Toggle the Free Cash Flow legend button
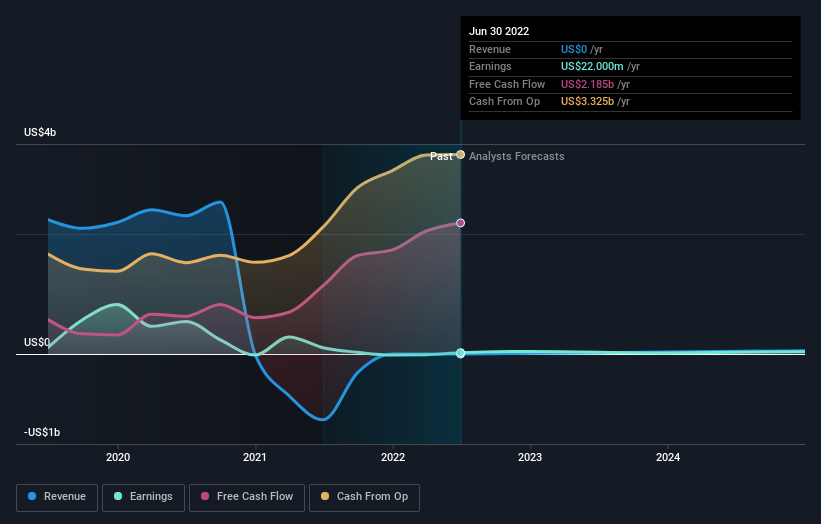The image size is (821, 524). pos(247,497)
